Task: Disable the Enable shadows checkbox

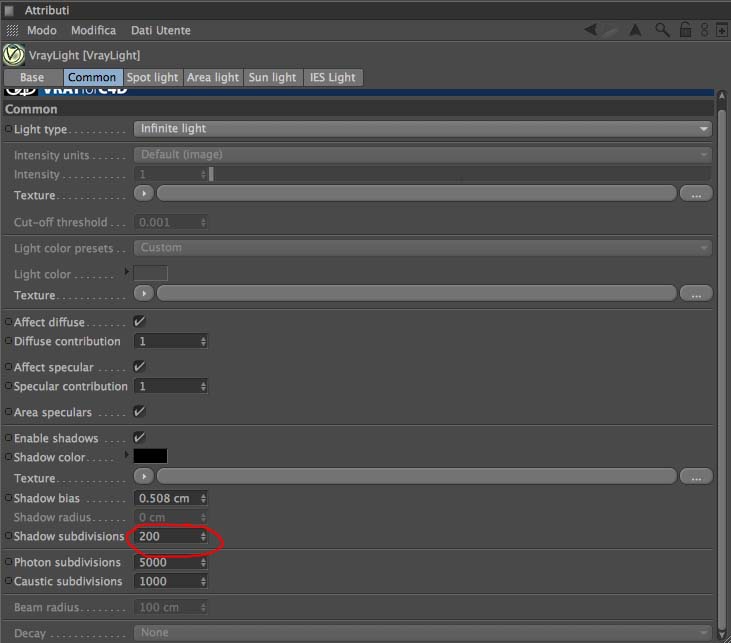Action: (139, 437)
